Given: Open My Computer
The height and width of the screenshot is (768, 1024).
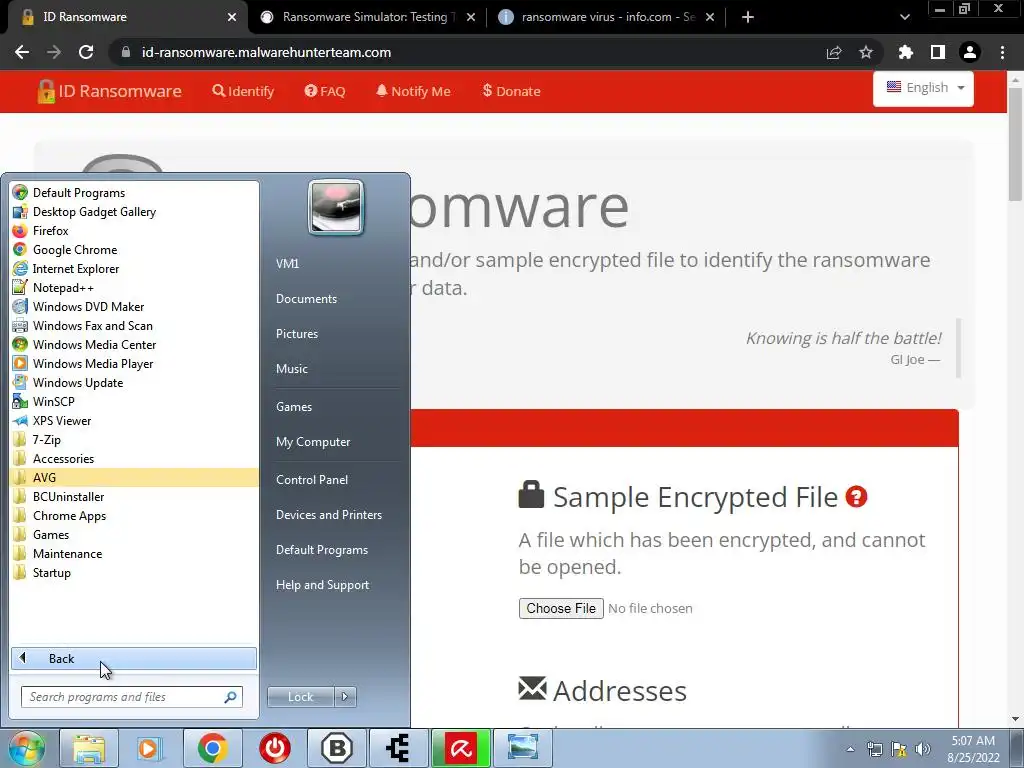Looking at the screenshot, I should click(x=313, y=441).
